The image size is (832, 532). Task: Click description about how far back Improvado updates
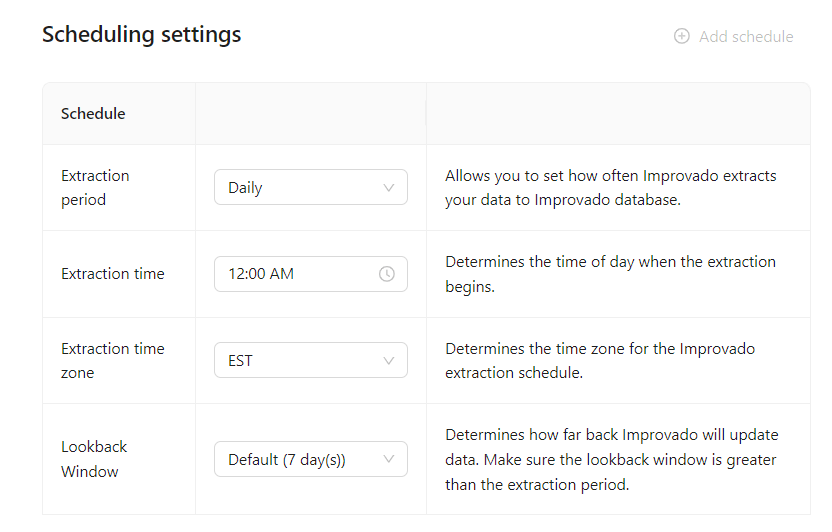coord(611,459)
